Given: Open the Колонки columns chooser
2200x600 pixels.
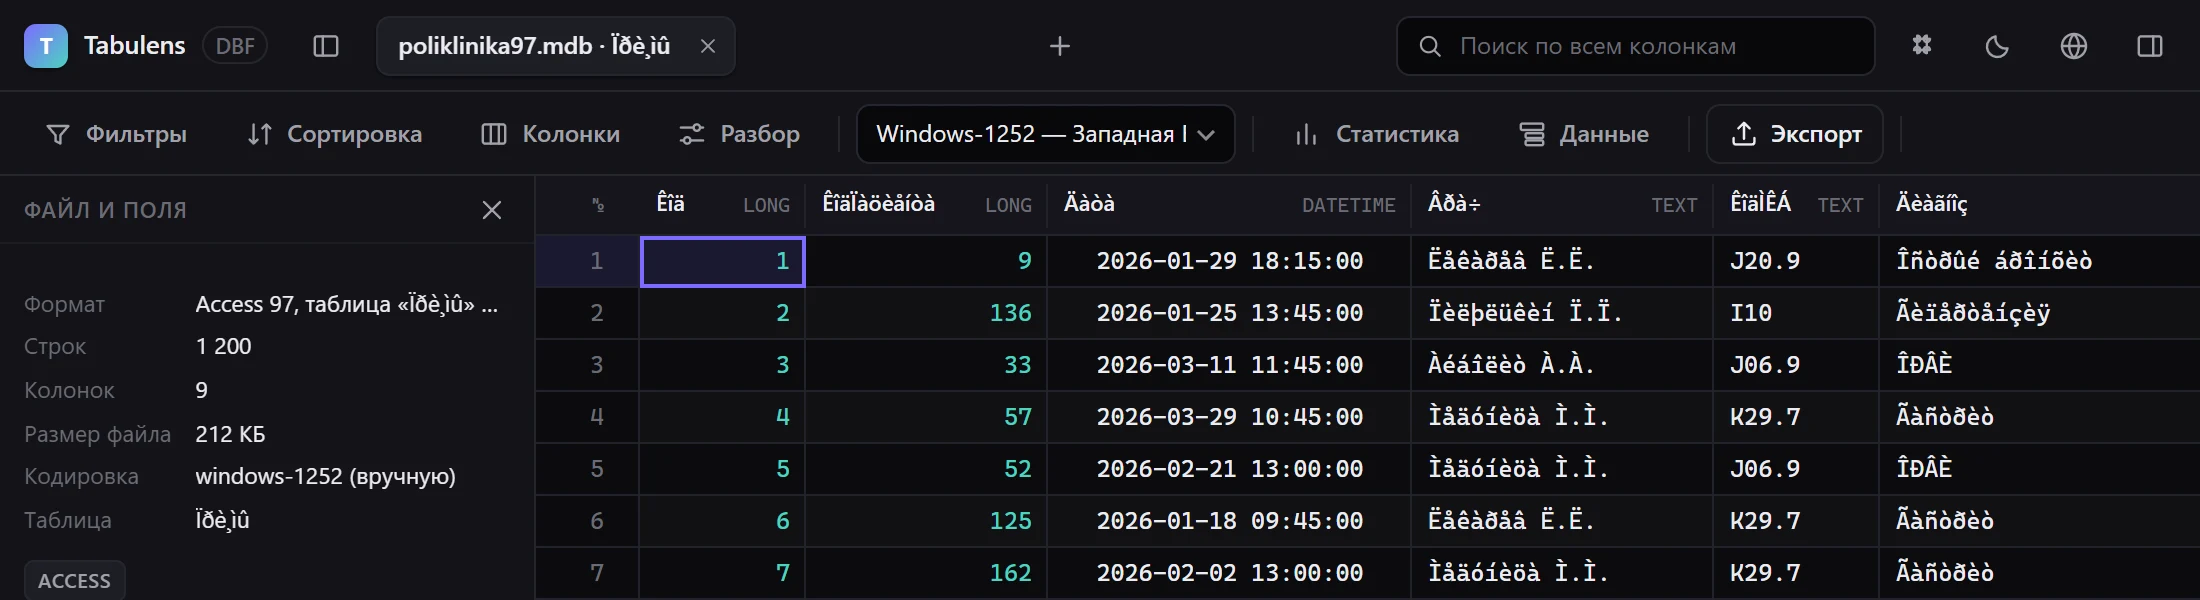Looking at the screenshot, I should (x=551, y=134).
